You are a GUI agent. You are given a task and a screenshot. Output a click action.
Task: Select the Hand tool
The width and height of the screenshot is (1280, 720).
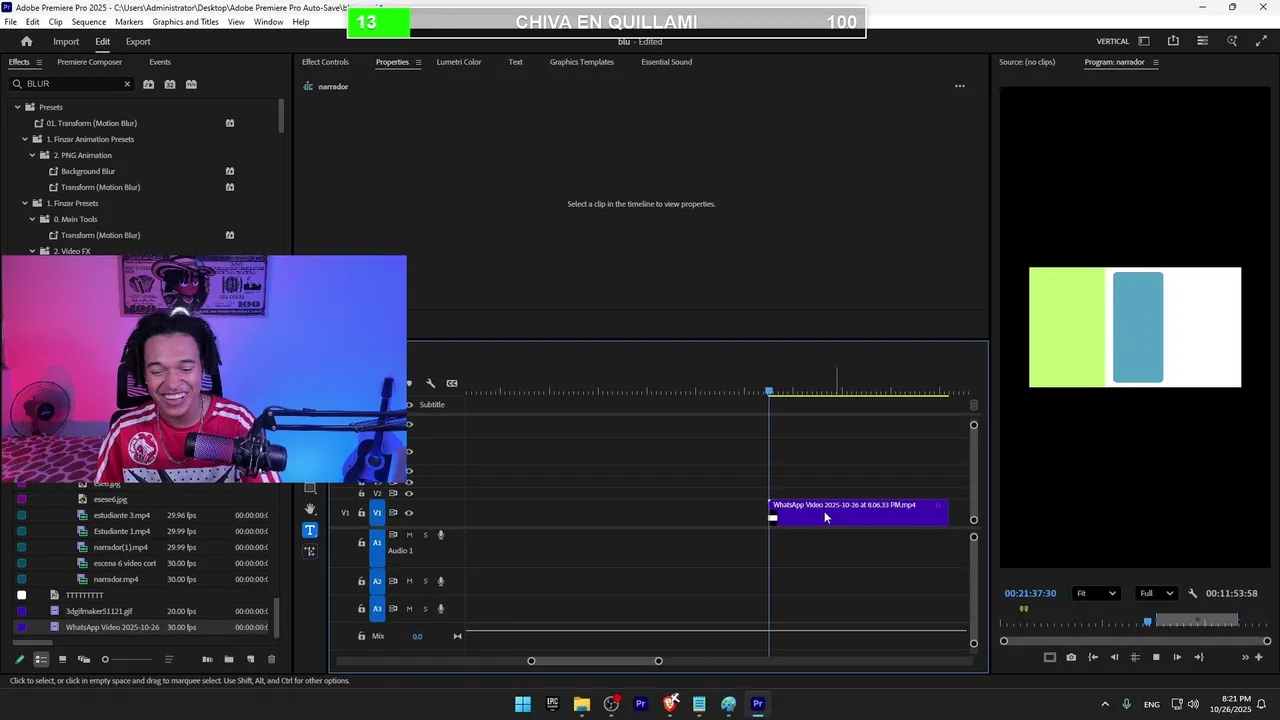[x=310, y=509]
